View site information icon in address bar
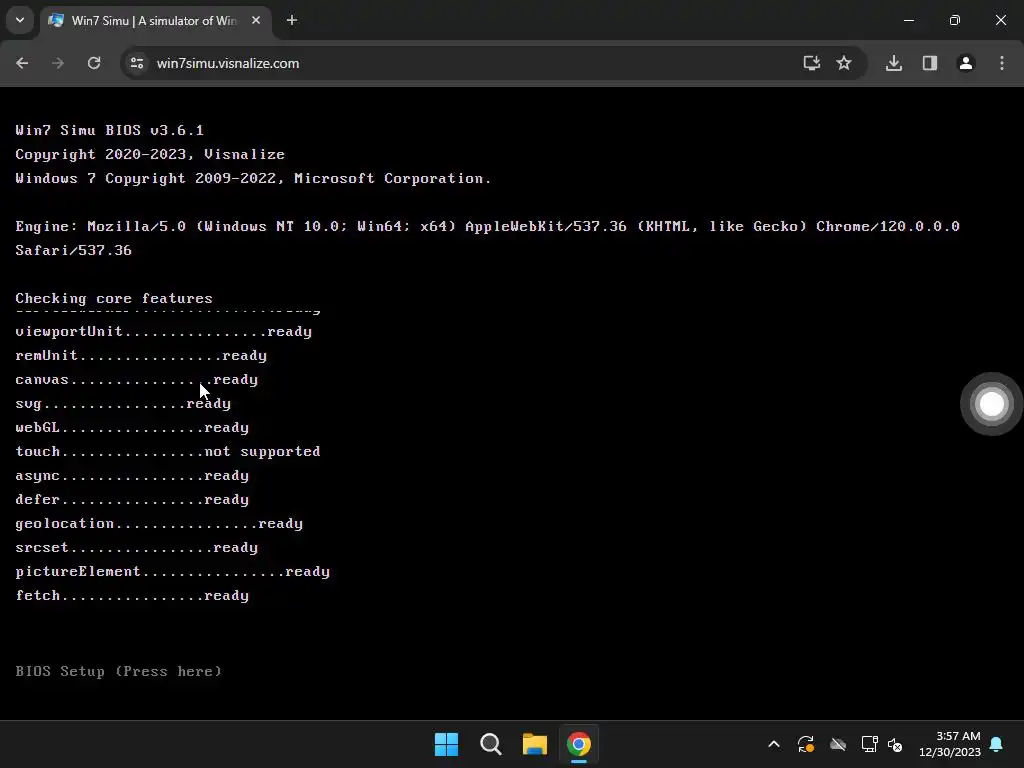The image size is (1024, 768). [x=137, y=63]
